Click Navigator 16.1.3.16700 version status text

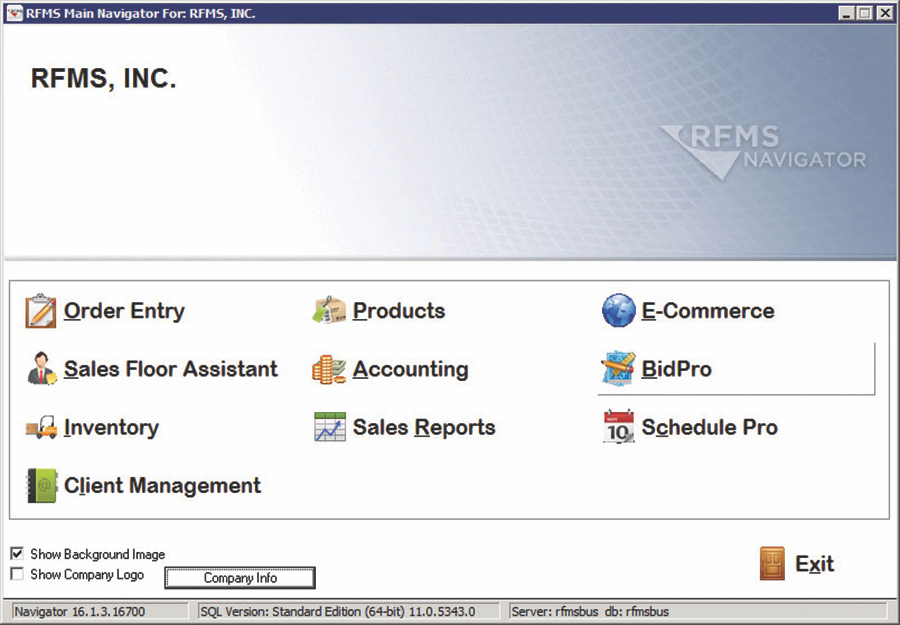click(x=80, y=612)
